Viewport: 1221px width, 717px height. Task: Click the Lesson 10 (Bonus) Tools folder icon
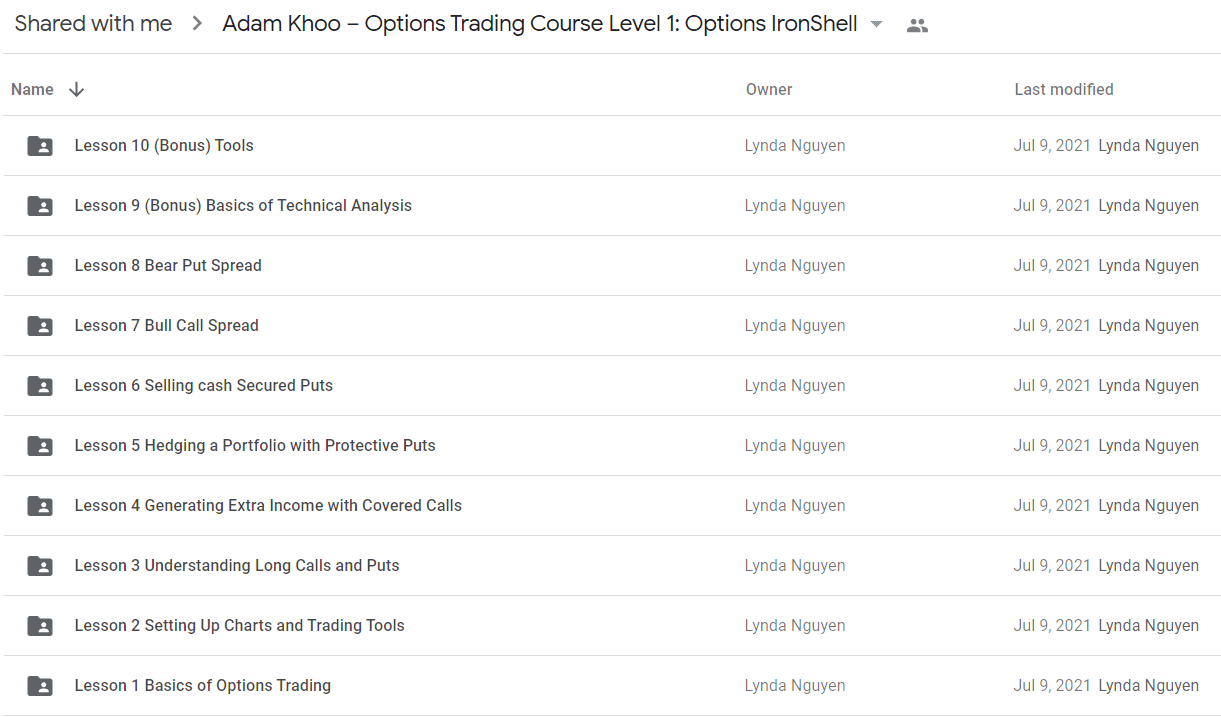40,146
